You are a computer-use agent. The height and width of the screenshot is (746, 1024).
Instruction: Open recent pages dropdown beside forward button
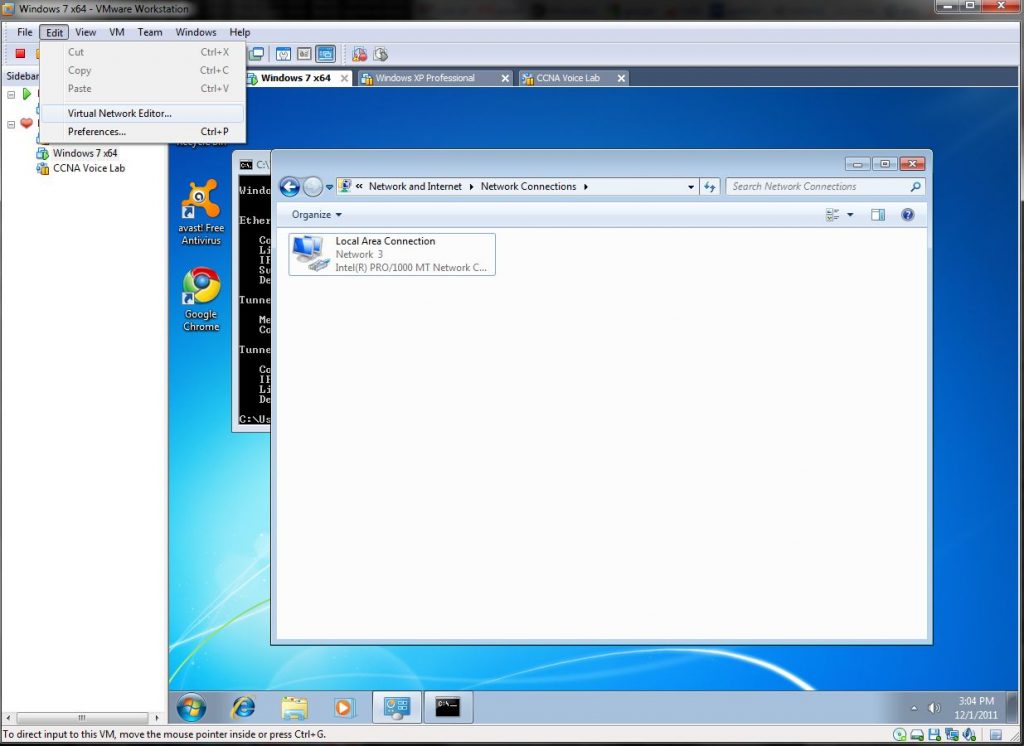[329, 187]
